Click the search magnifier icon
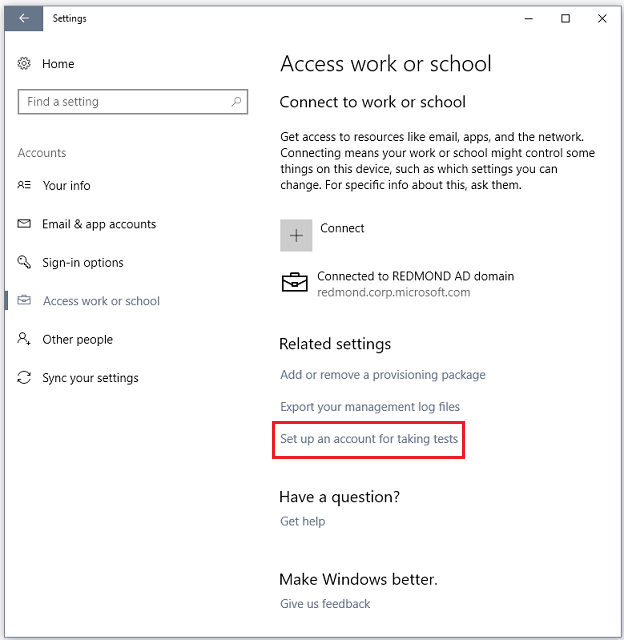The height and width of the screenshot is (640, 624). (236, 102)
